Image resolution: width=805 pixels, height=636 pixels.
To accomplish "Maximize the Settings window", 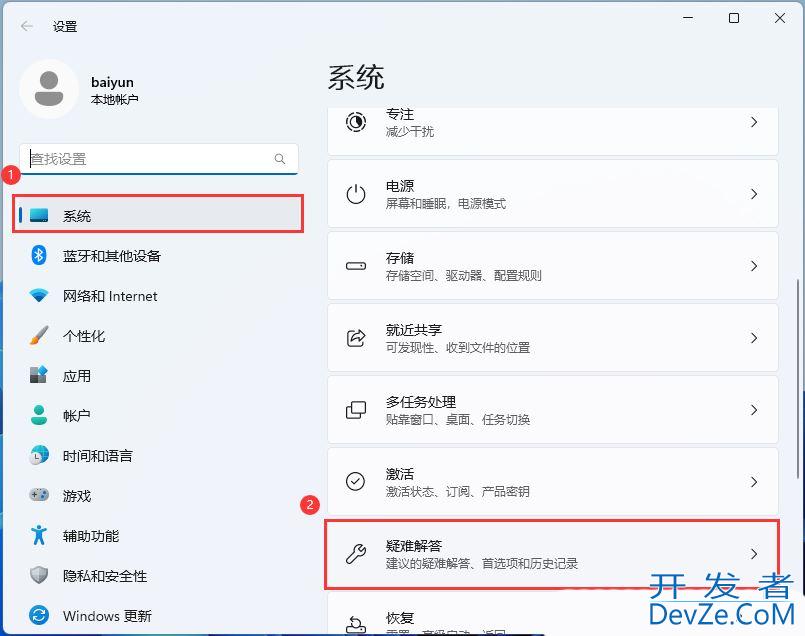I will (x=734, y=18).
